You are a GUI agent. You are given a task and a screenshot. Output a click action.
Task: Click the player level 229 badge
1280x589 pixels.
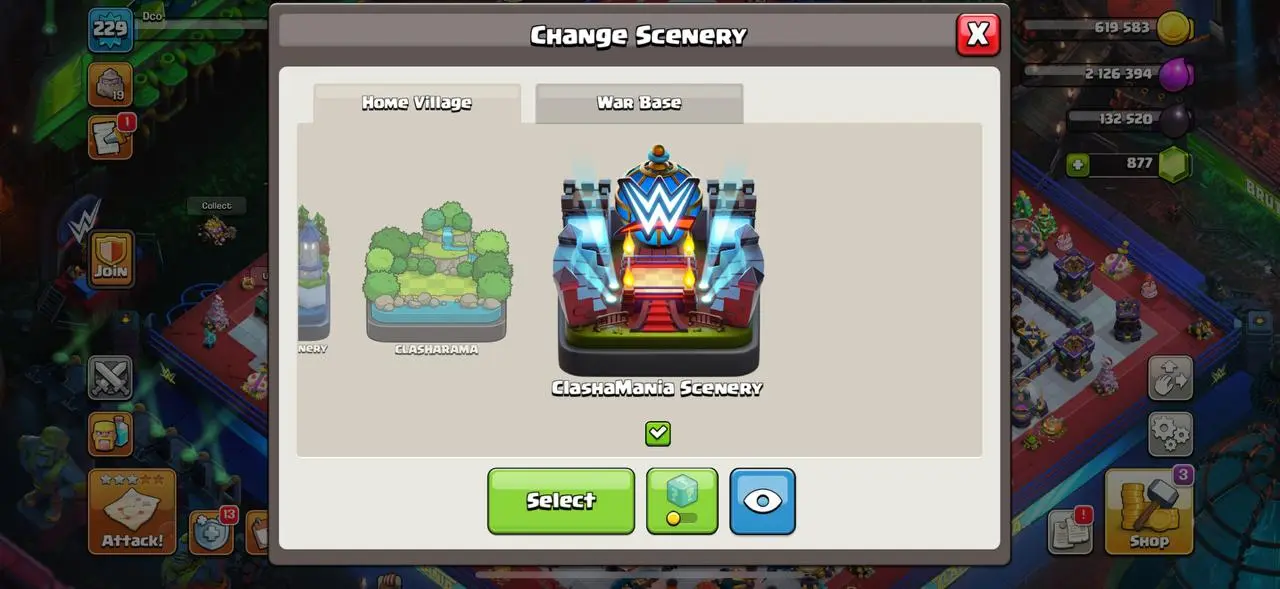(110, 29)
